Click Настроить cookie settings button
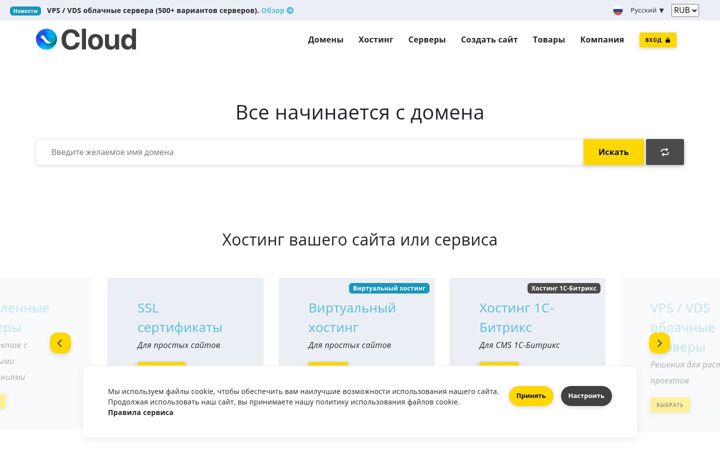The width and height of the screenshot is (720, 450). [586, 396]
